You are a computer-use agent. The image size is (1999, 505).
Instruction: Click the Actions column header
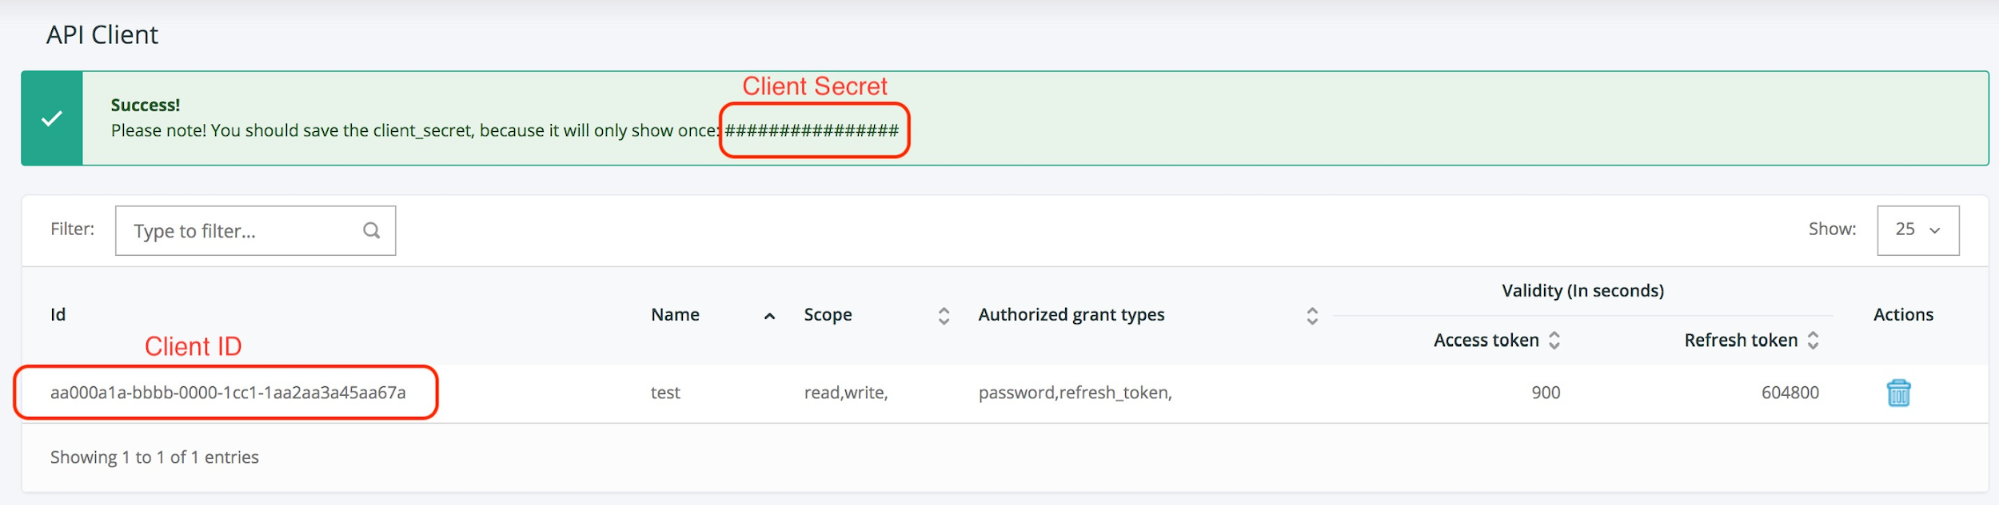pos(1902,315)
